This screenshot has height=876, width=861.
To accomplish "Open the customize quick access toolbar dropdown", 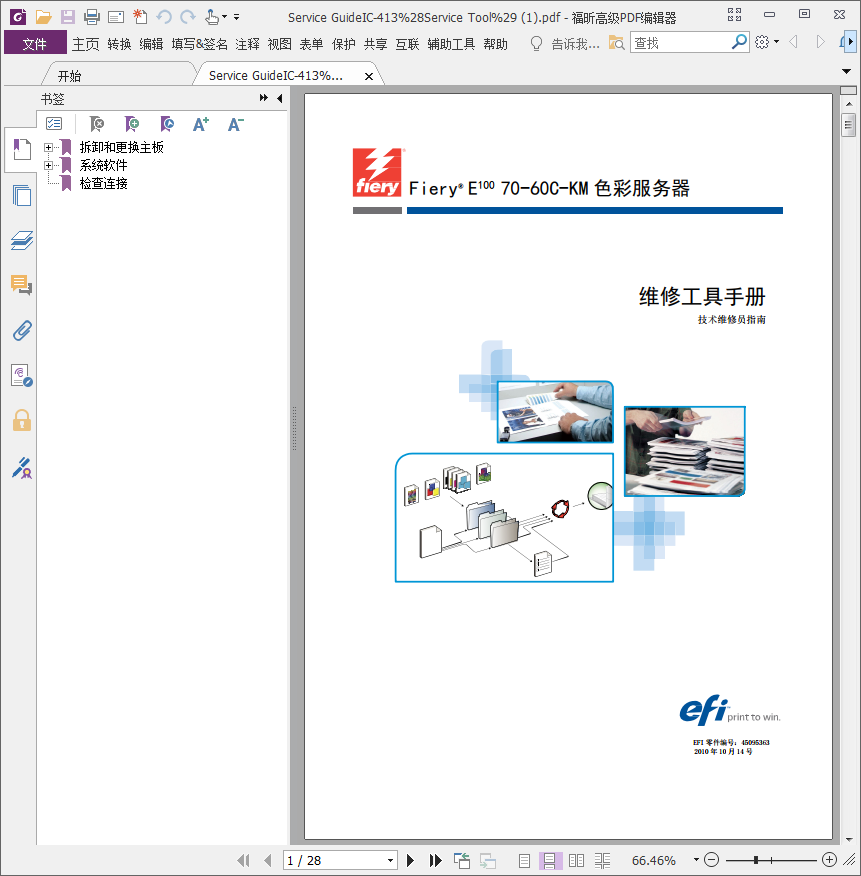I will pyautogui.click(x=236, y=17).
